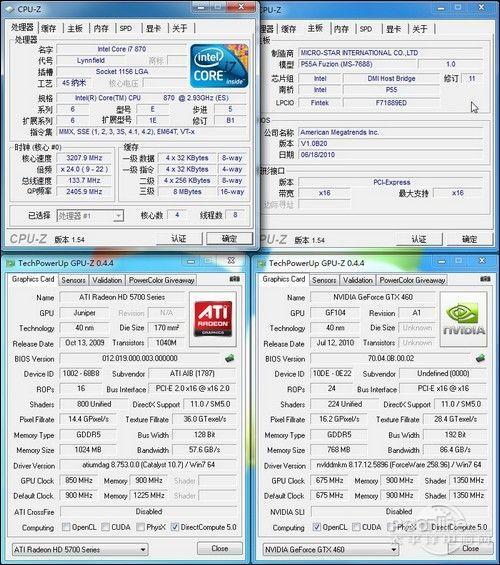Click core speed value 3207.9 MHz
Image resolution: width=500 pixels, height=565 pixels.
(x=84, y=158)
